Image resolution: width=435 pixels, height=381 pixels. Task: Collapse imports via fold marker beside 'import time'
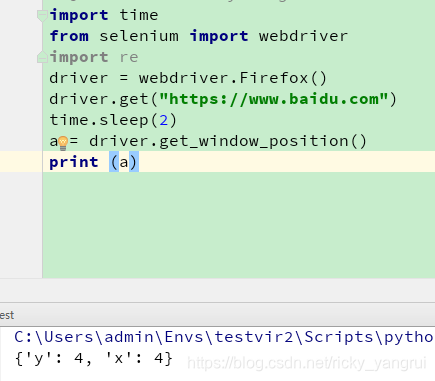click(42, 15)
